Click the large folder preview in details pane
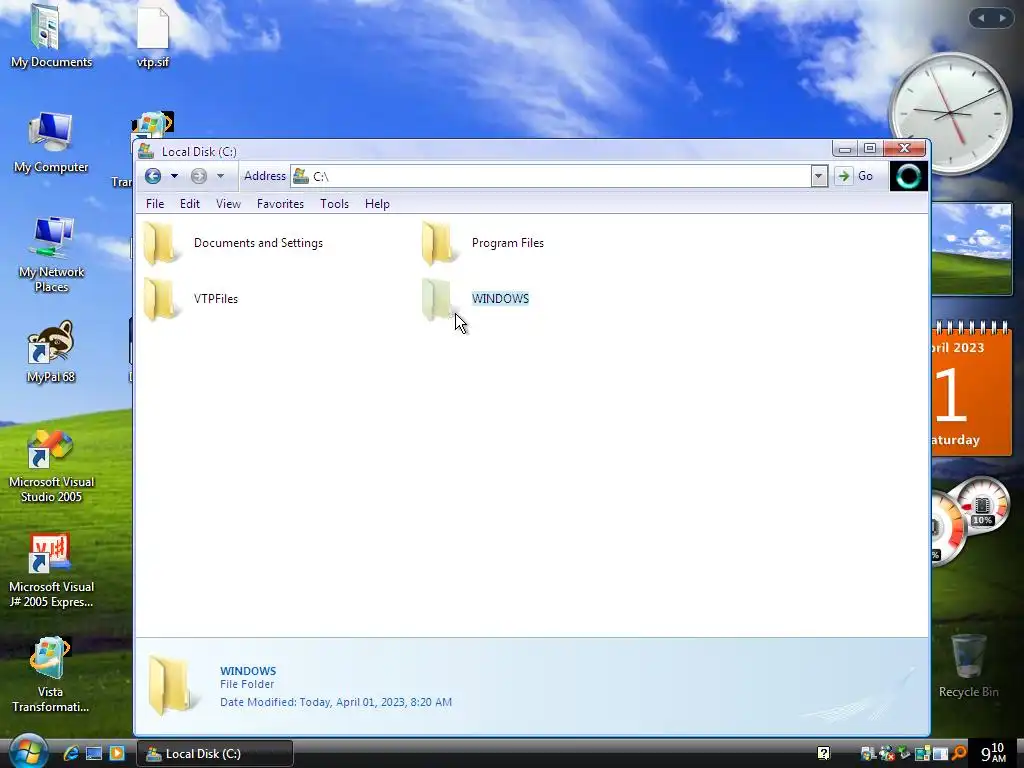Image resolution: width=1024 pixels, height=768 pixels. (170, 685)
